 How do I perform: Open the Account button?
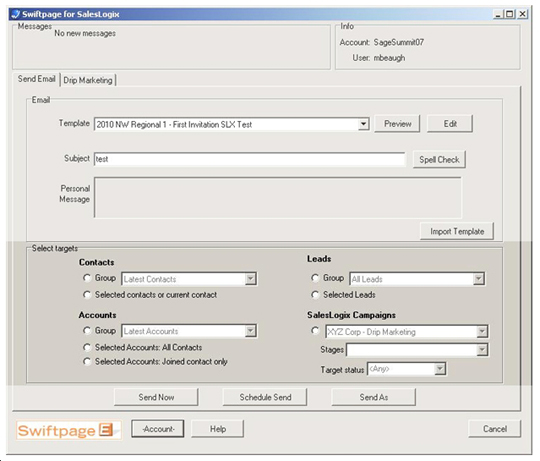[x=158, y=429]
